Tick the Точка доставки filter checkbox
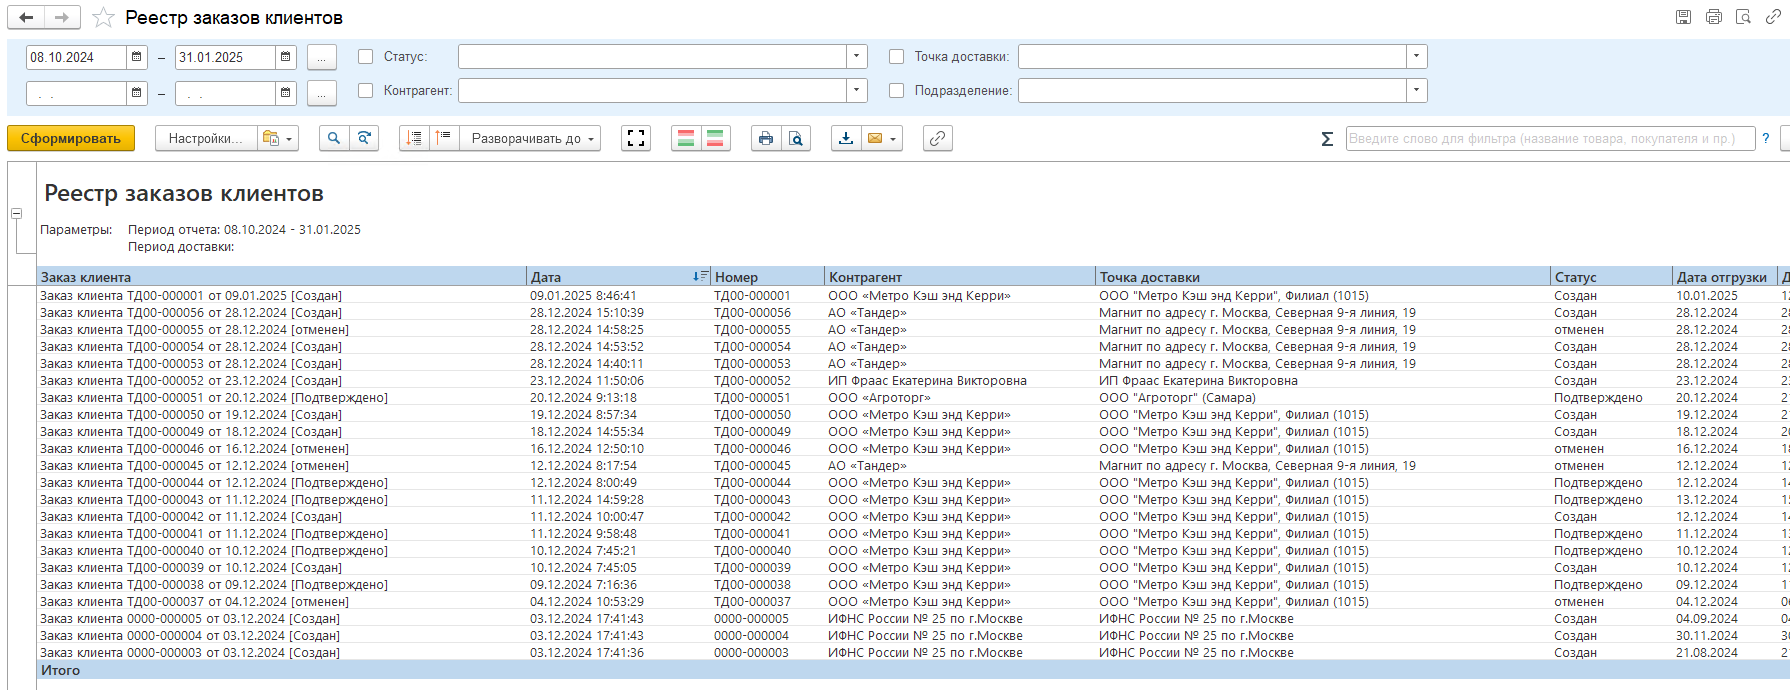The width and height of the screenshot is (1790, 690). [x=897, y=57]
